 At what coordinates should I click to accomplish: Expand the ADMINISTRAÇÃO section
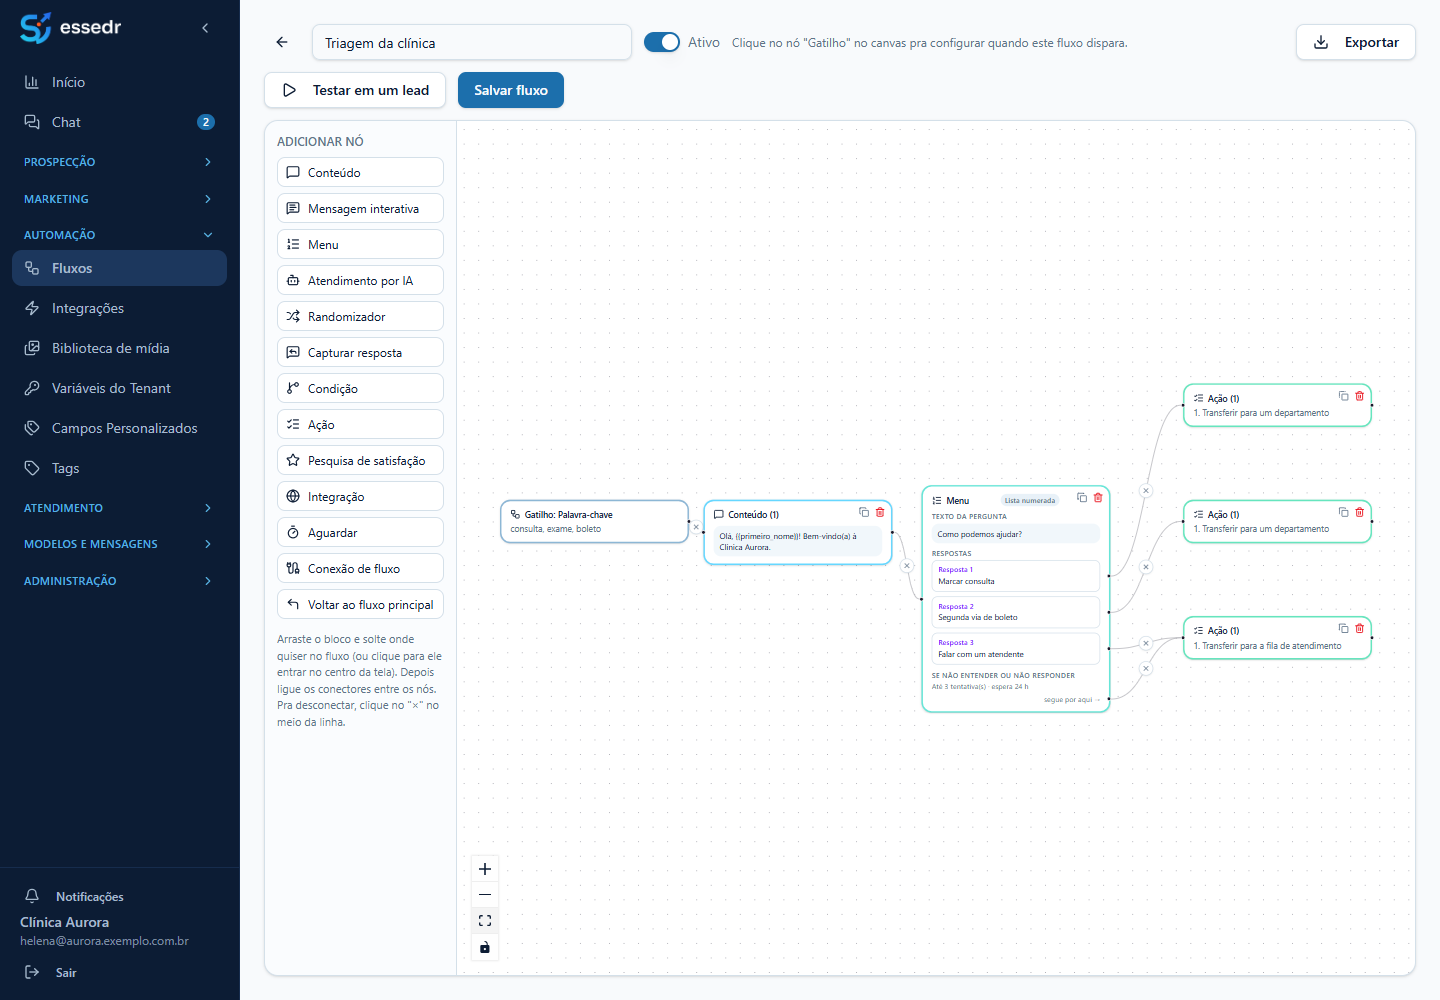(x=119, y=581)
